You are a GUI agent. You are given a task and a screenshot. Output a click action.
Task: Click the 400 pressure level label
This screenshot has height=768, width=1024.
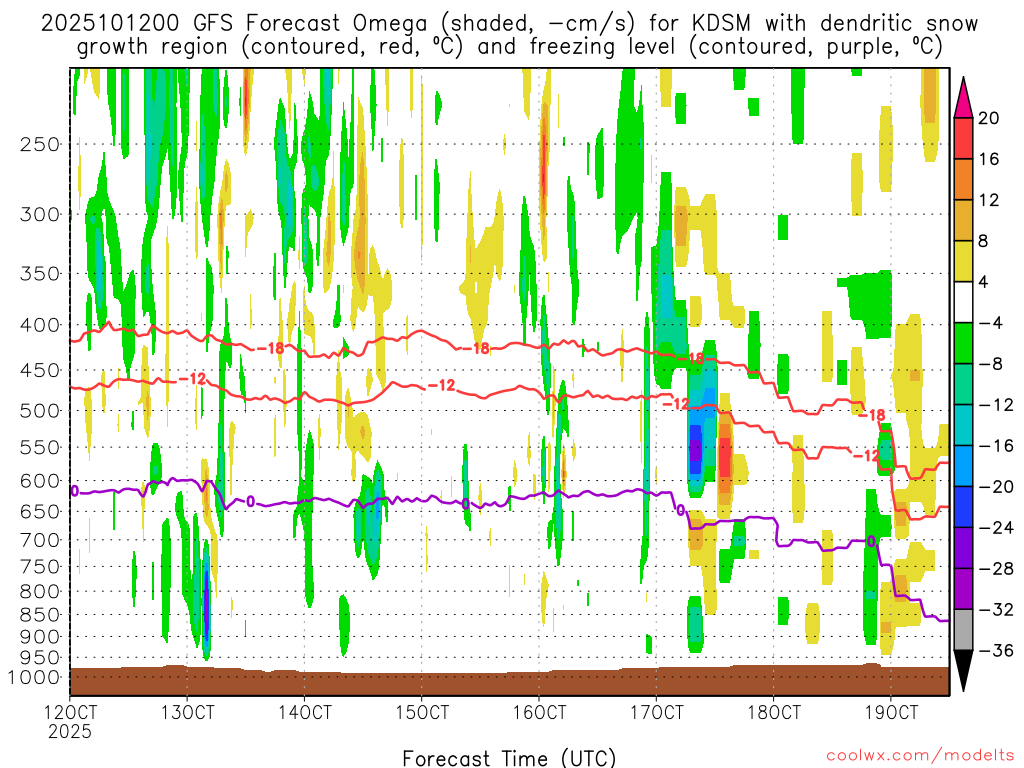(40, 325)
